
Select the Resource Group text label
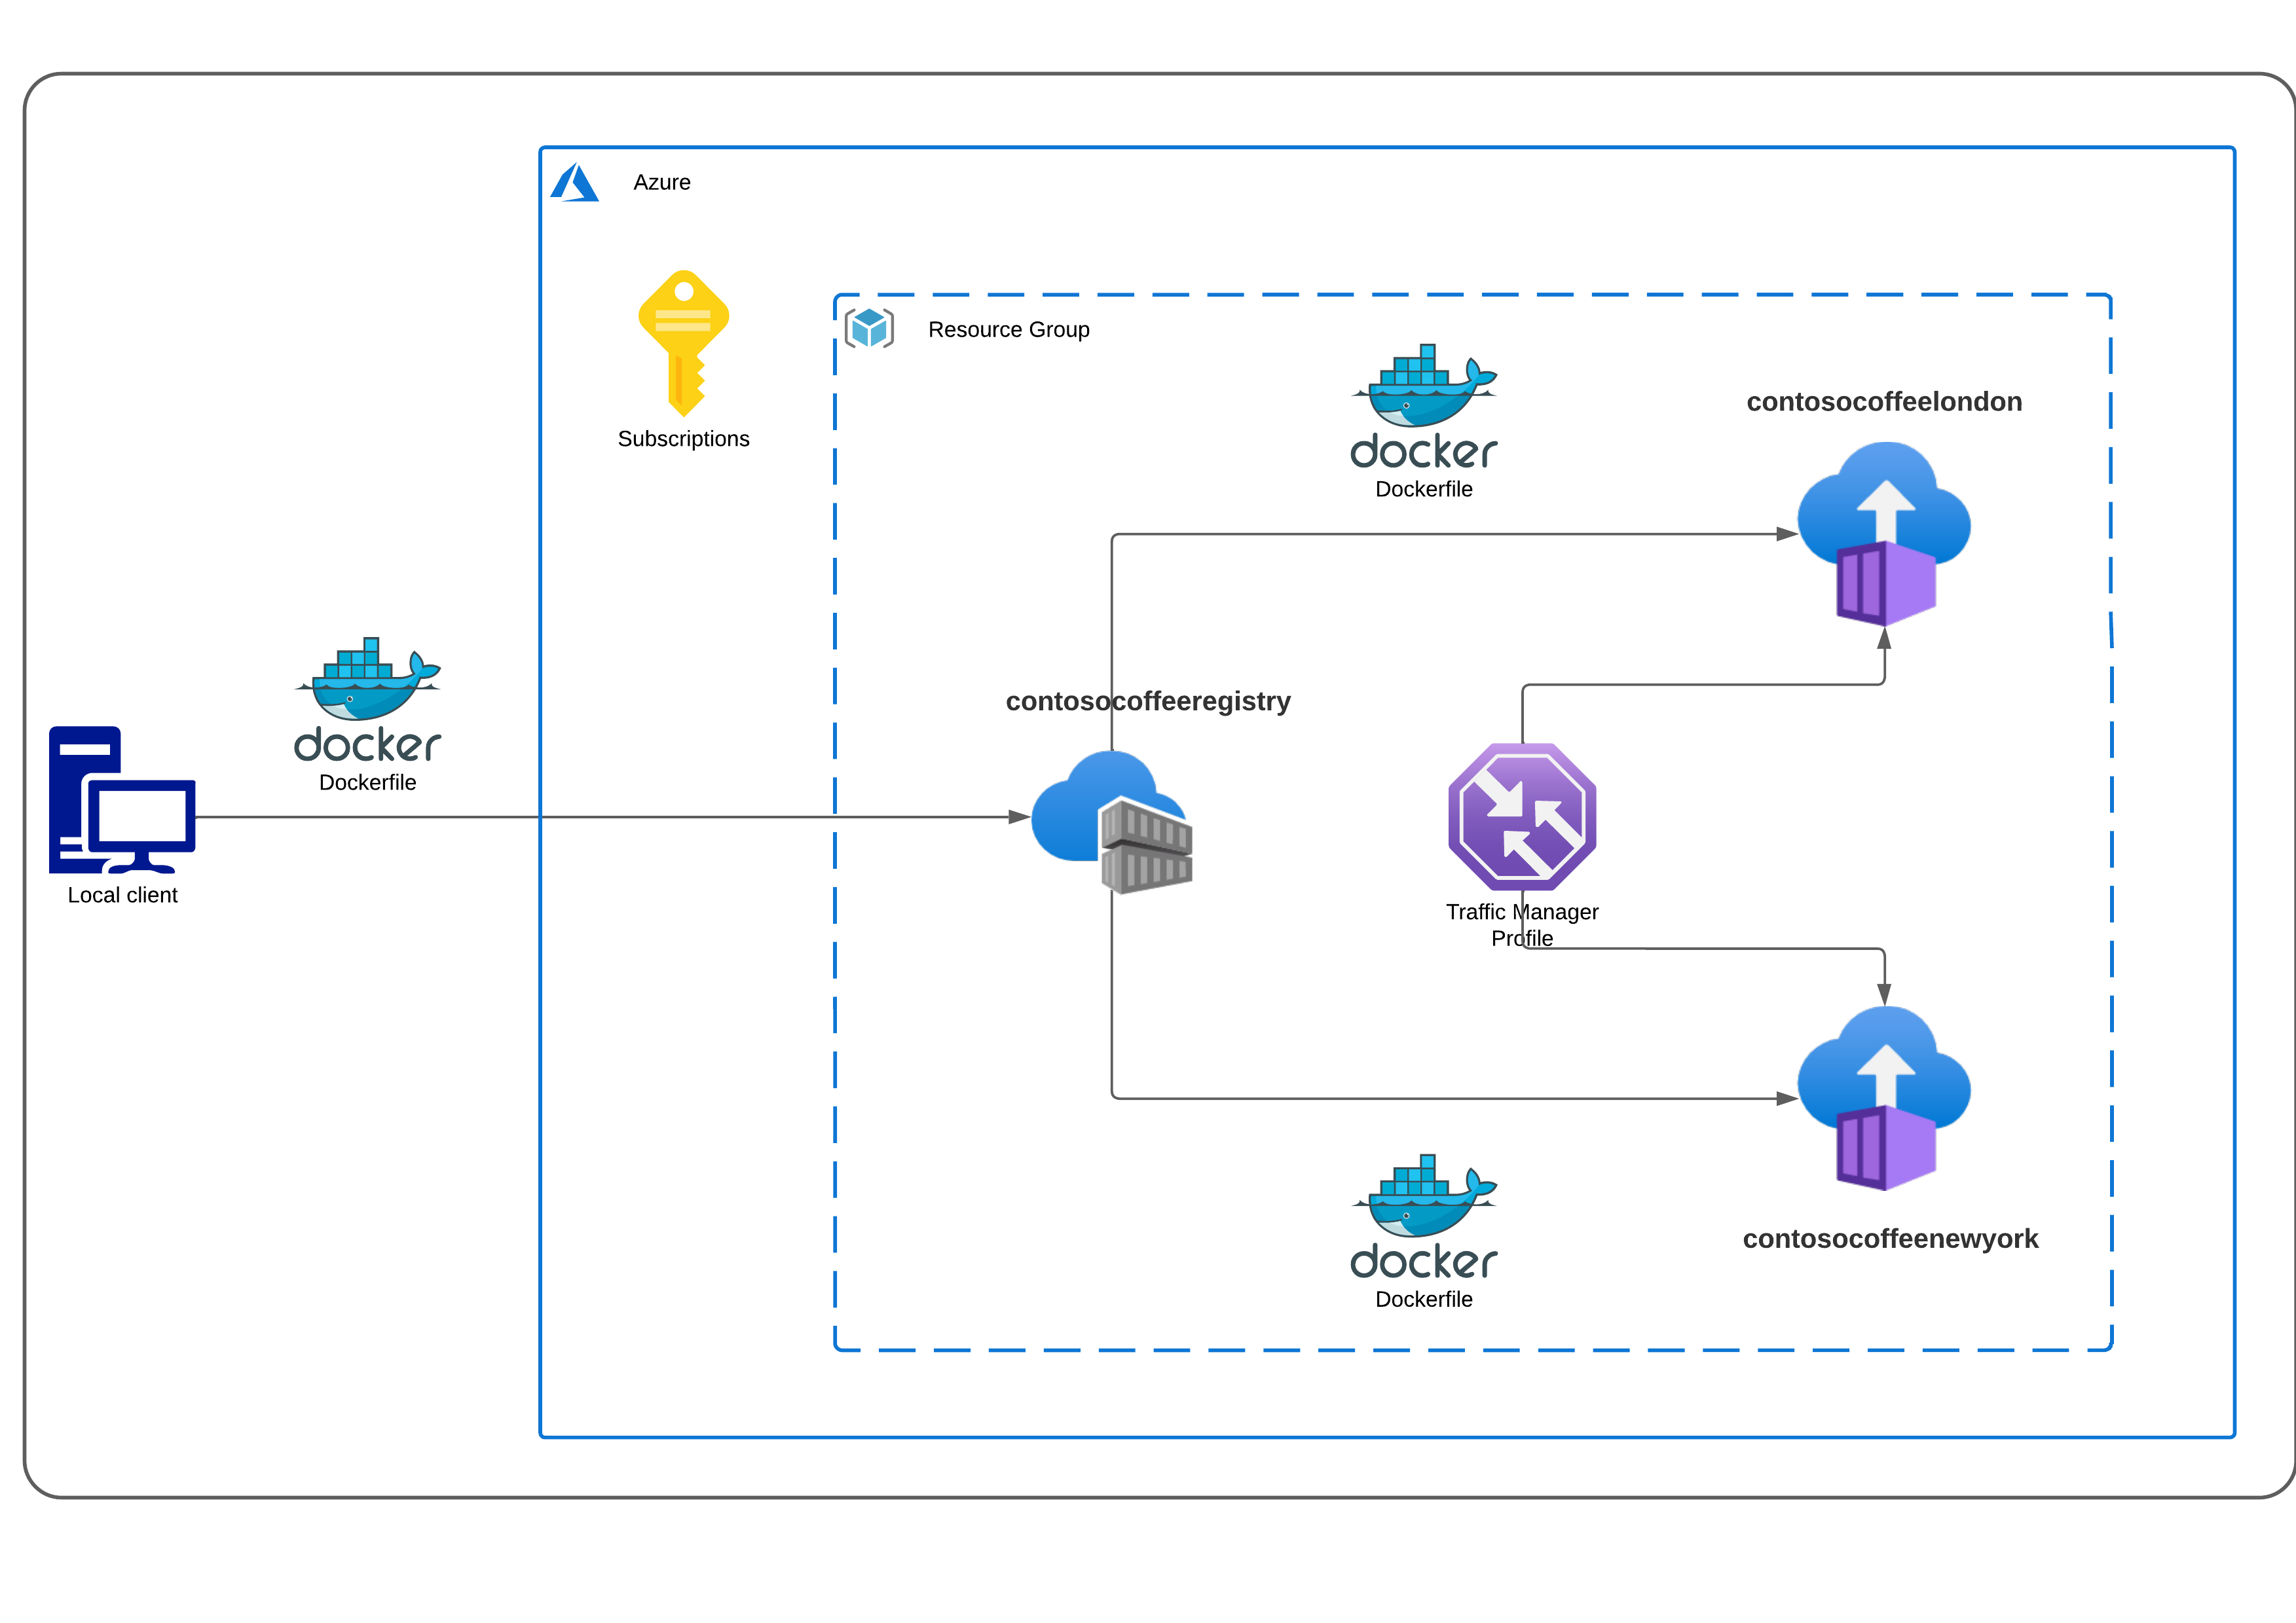pyautogui.click(x=1008, y=330)
